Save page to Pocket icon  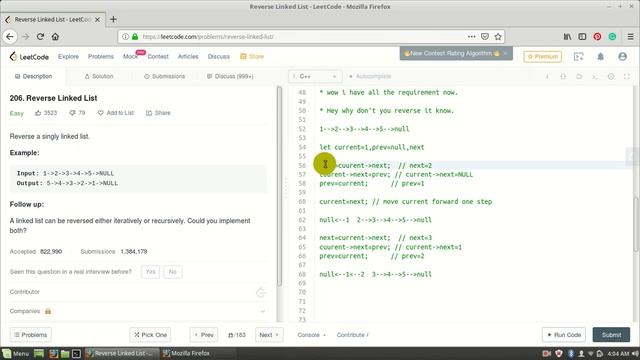(x=485, y=37)
